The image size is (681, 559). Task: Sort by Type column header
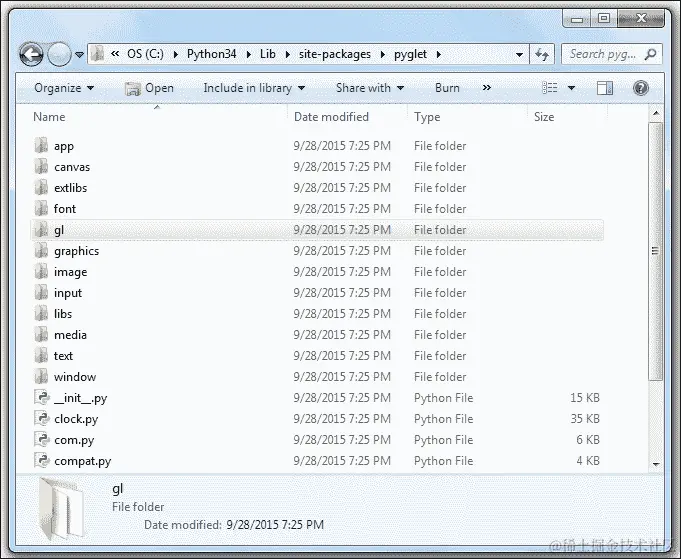coord(427,117)
